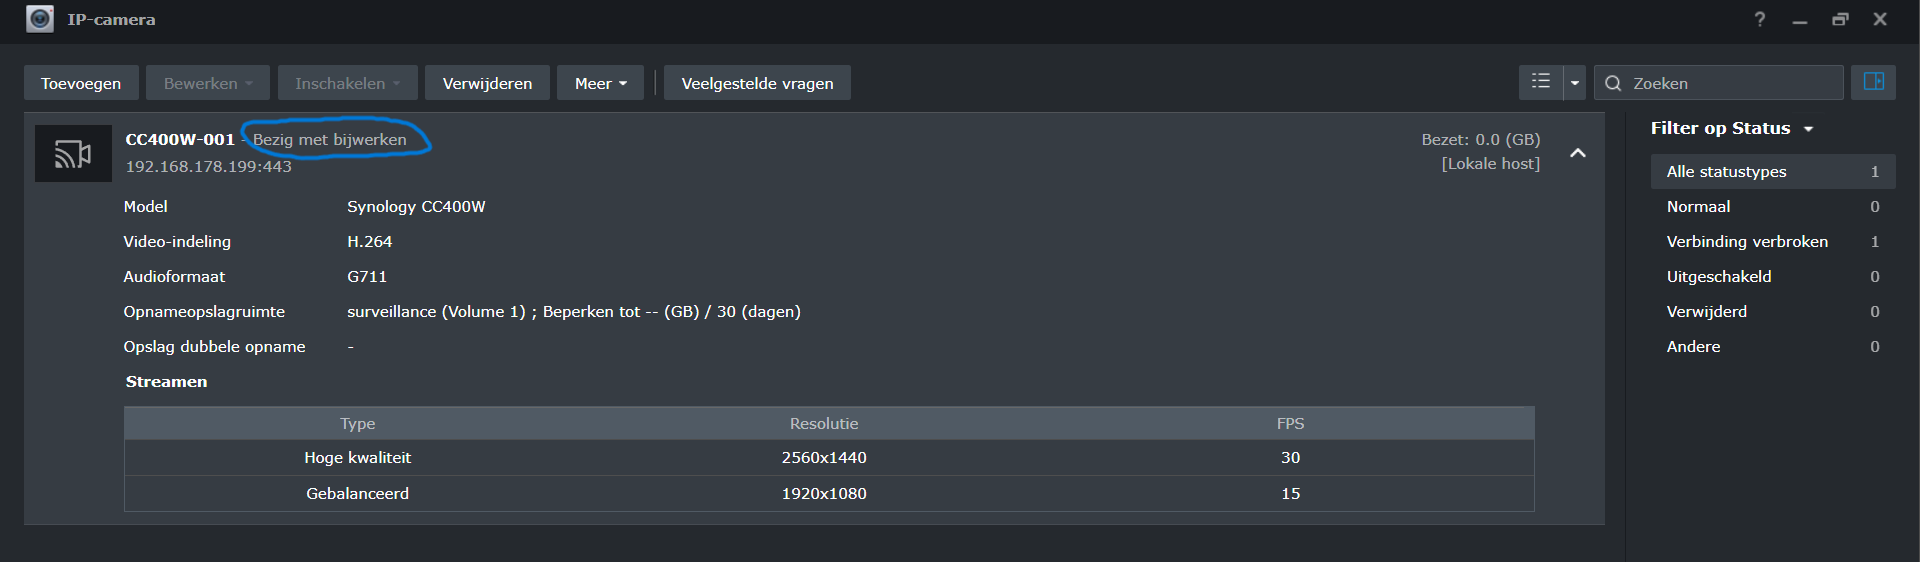
Task: Filter by Verwijderd status
Action: pyautogui.click(x=1773, y=311)
